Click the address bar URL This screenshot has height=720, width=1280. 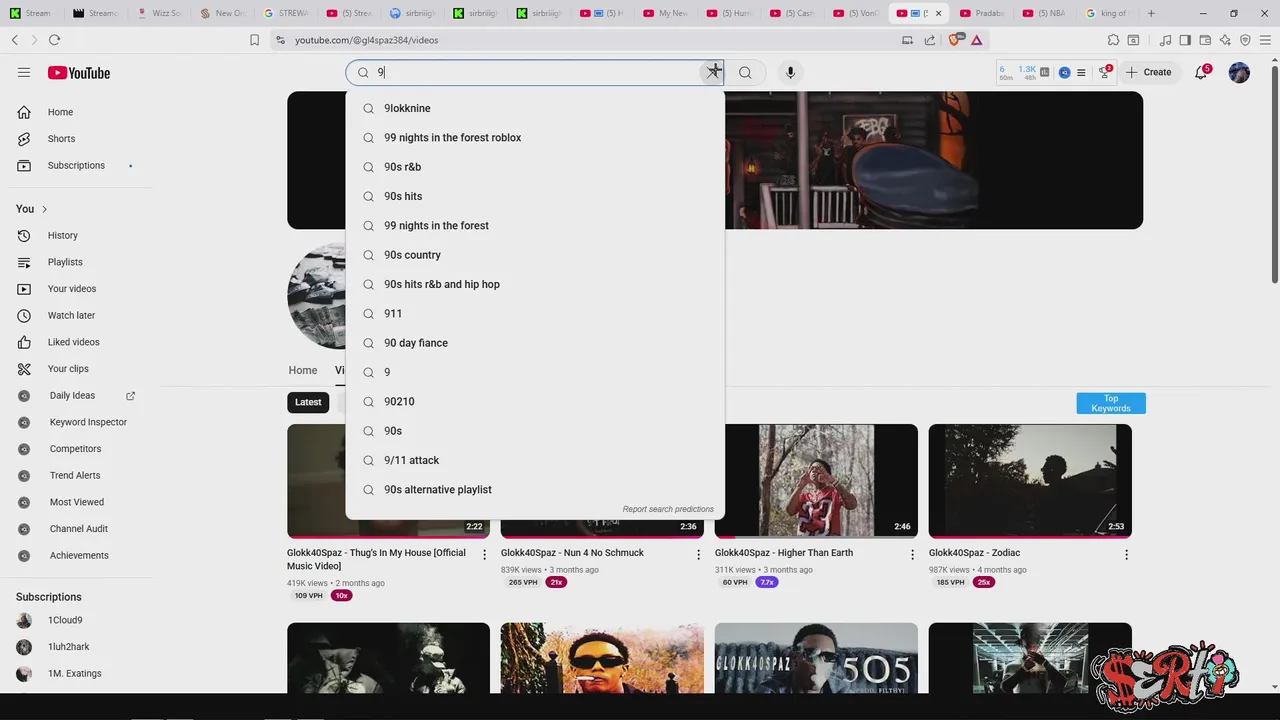(366, 40)
